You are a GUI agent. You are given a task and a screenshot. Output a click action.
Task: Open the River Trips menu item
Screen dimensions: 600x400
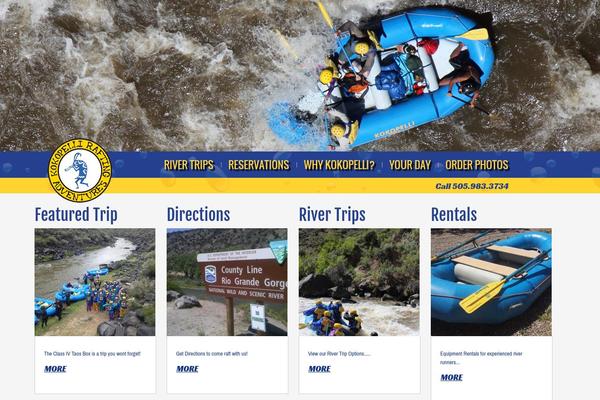tap(189, 165)
